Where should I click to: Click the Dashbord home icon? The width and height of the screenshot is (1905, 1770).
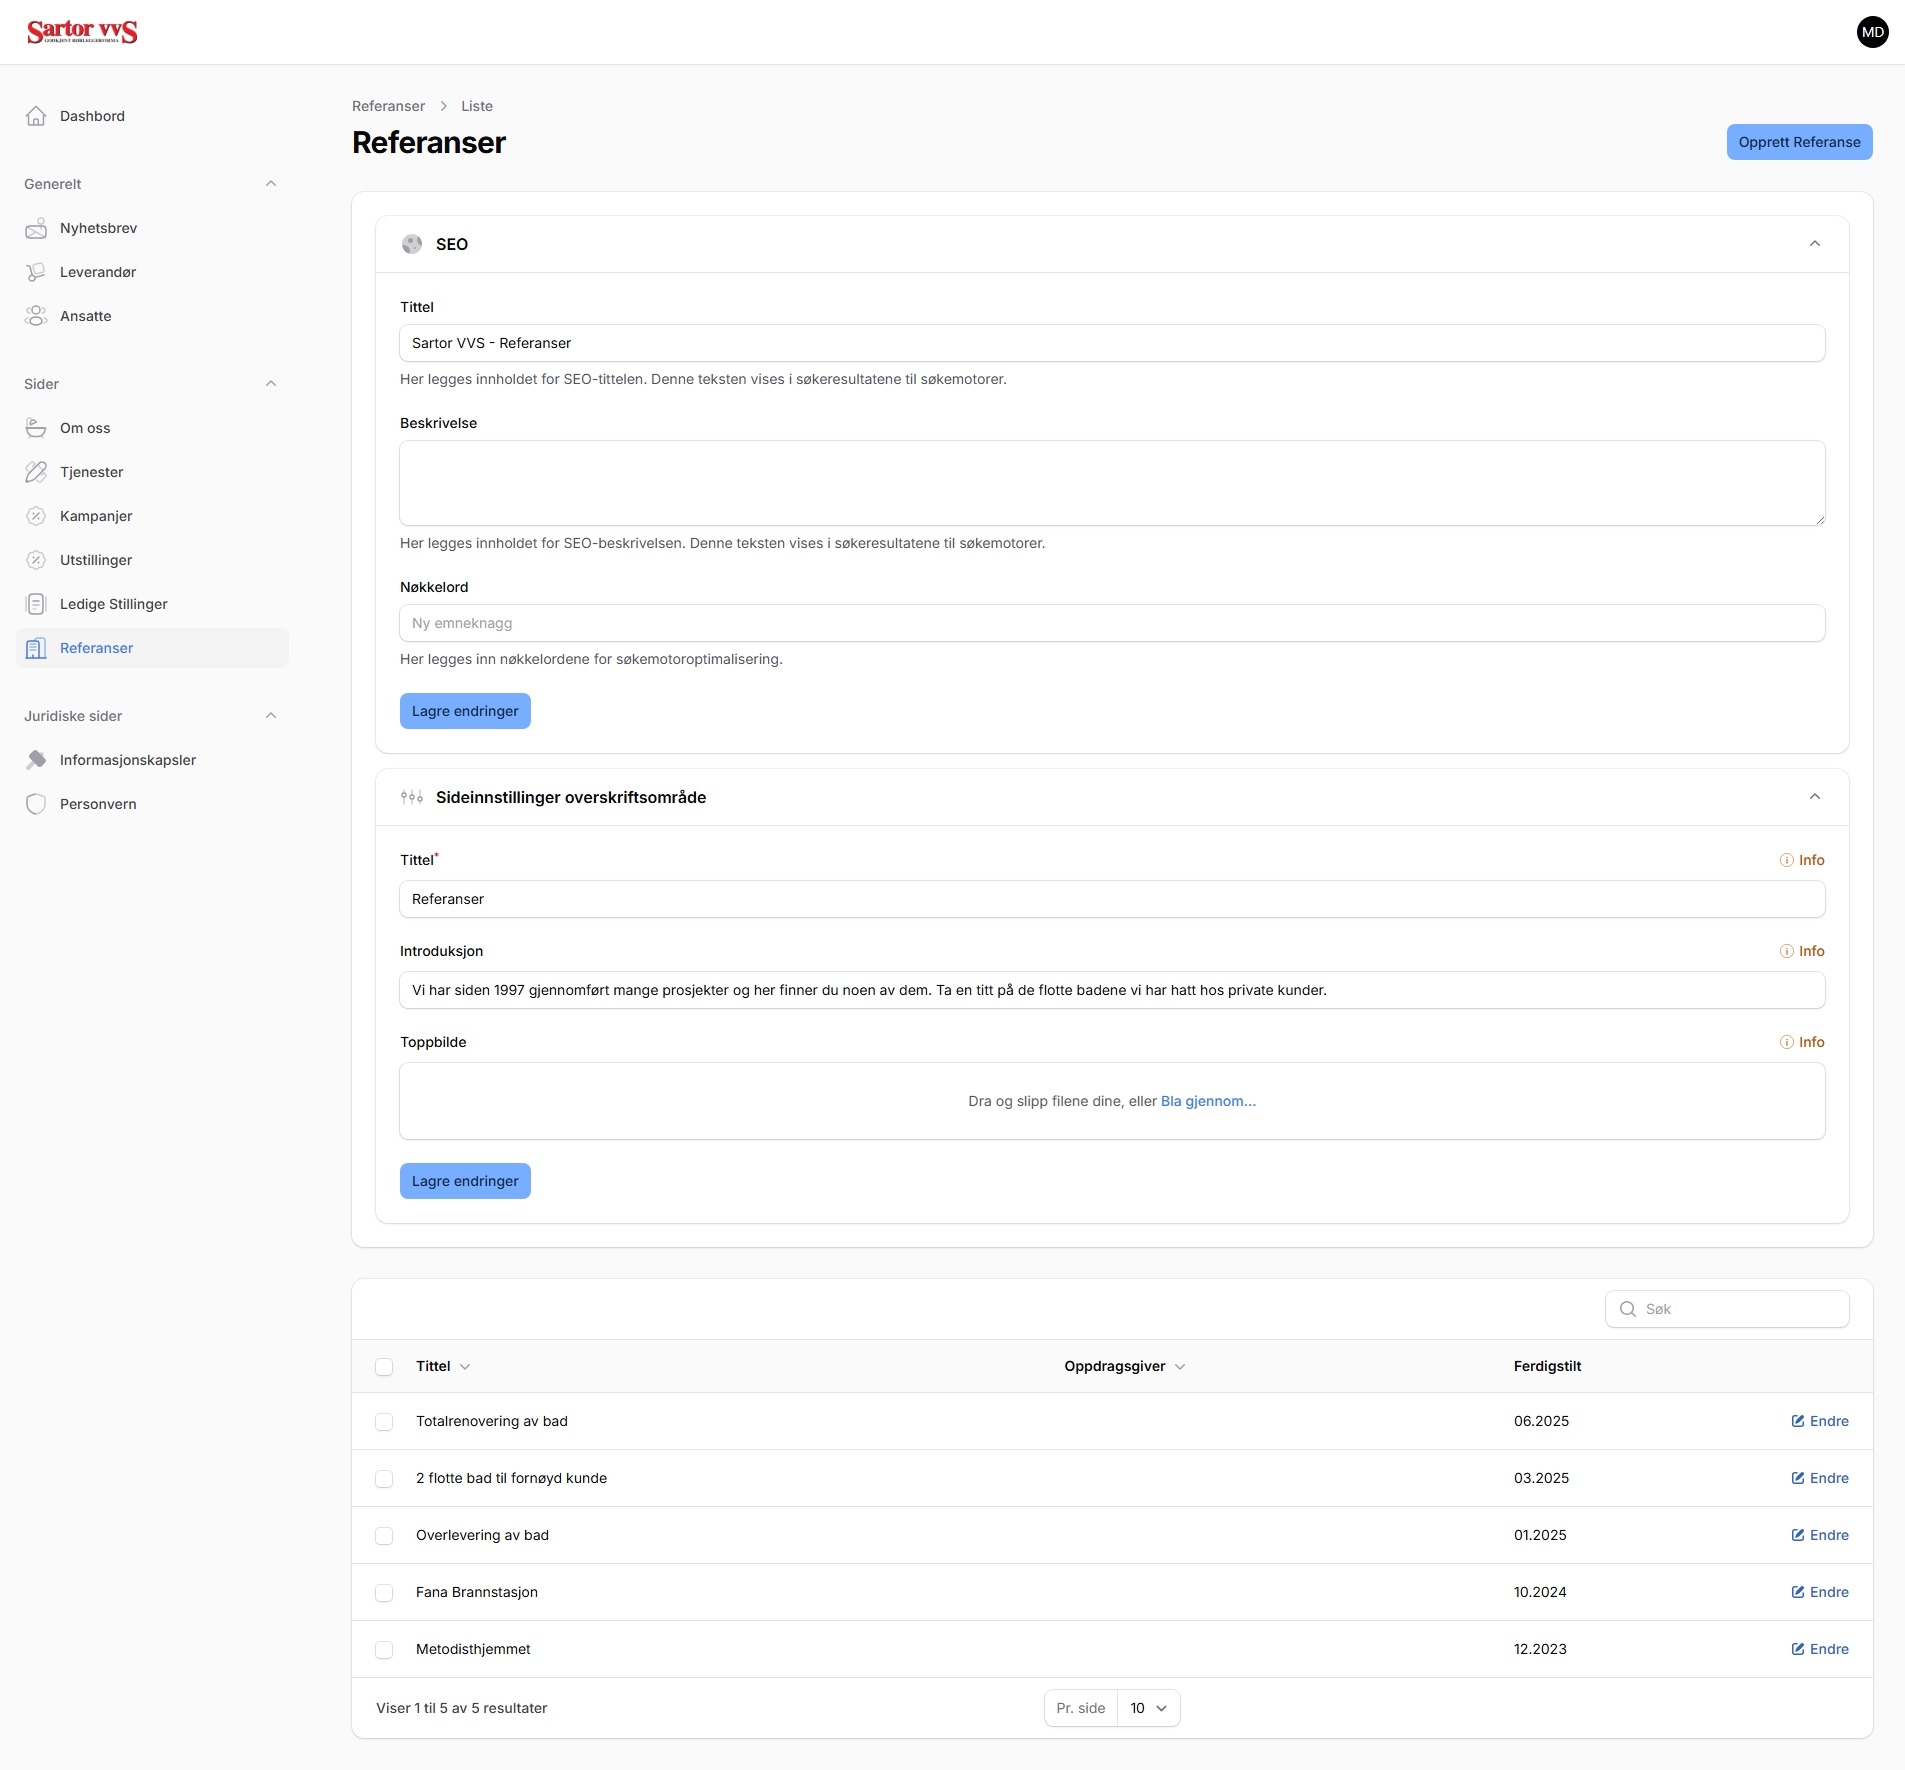pos(36,116)
